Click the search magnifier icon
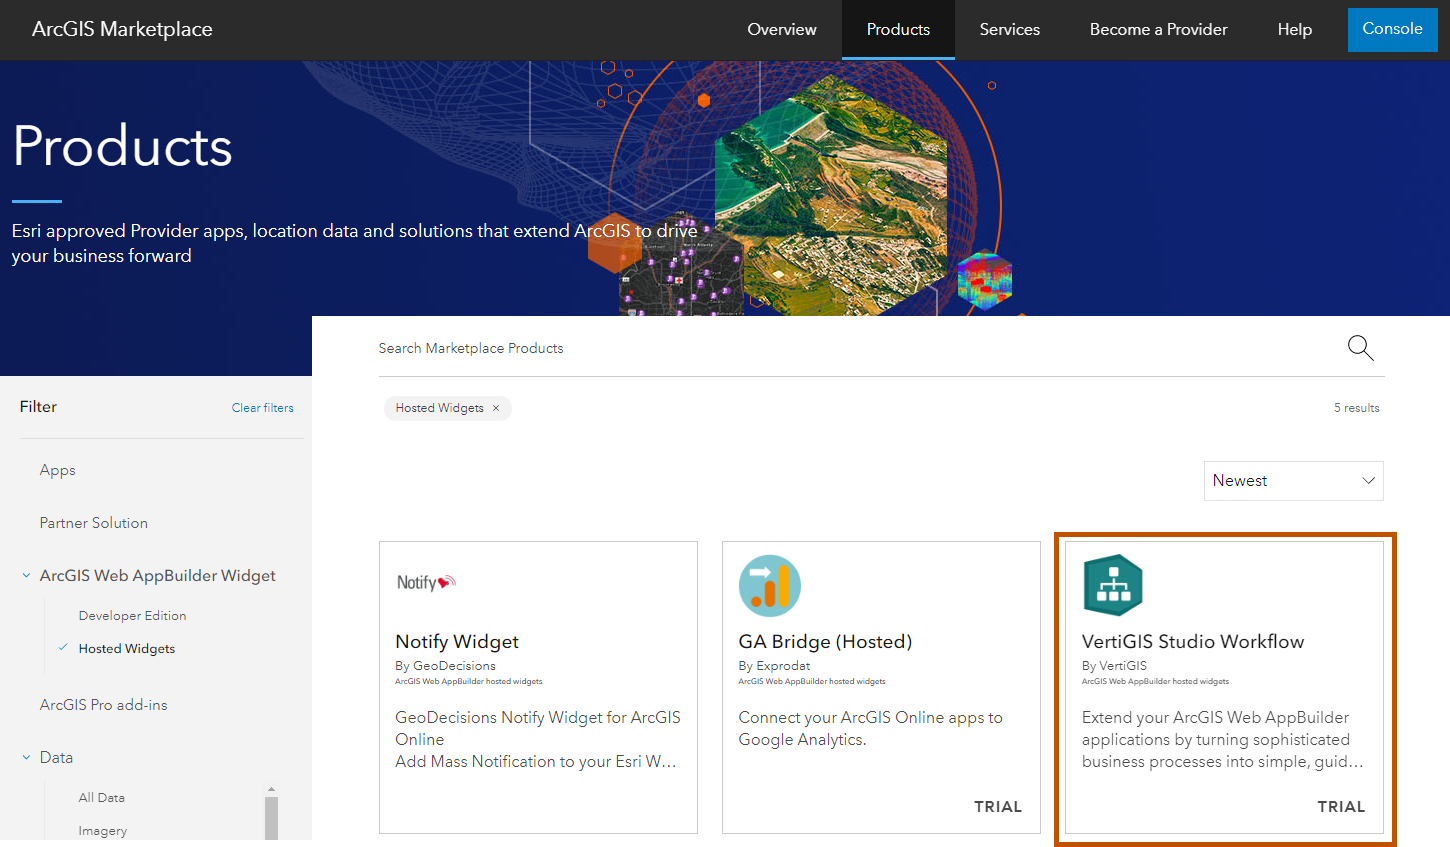Viewport: 1450px width, 847px height. (1360, 347)
